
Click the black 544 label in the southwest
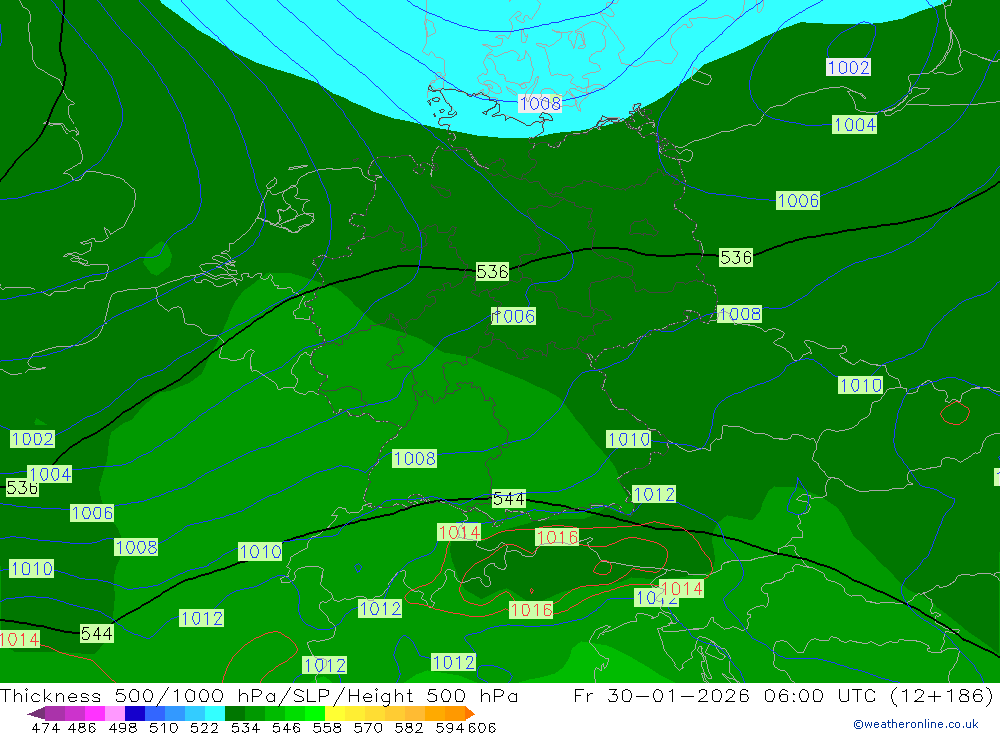tap(97, 633)
